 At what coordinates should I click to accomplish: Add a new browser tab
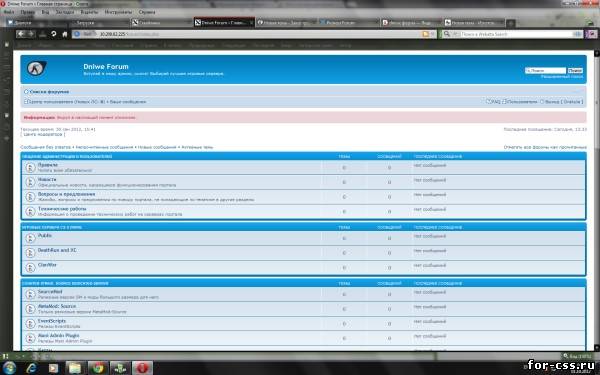(510, 23)
